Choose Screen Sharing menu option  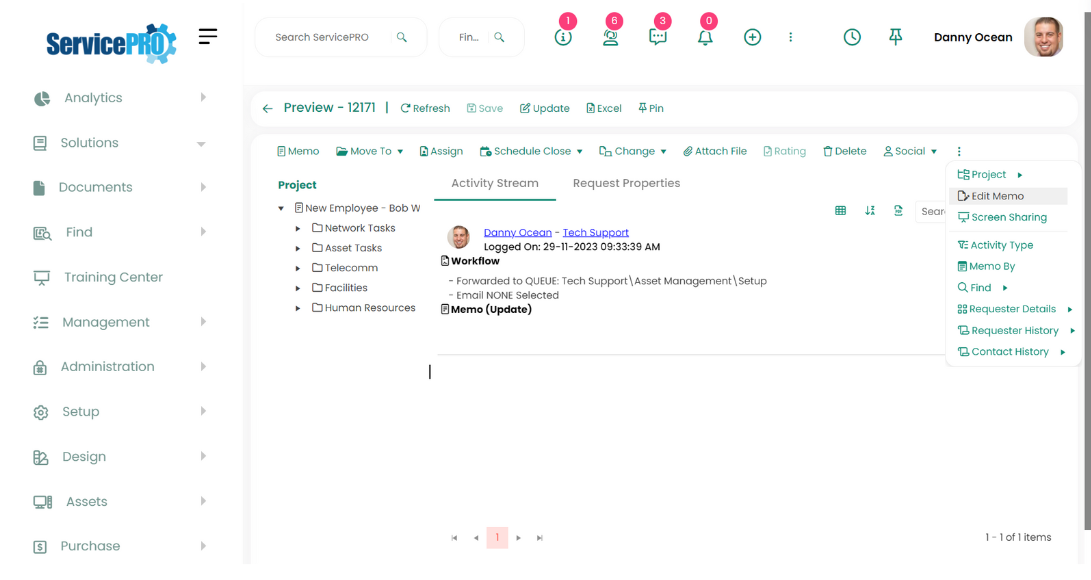[x=1008, y=218]
